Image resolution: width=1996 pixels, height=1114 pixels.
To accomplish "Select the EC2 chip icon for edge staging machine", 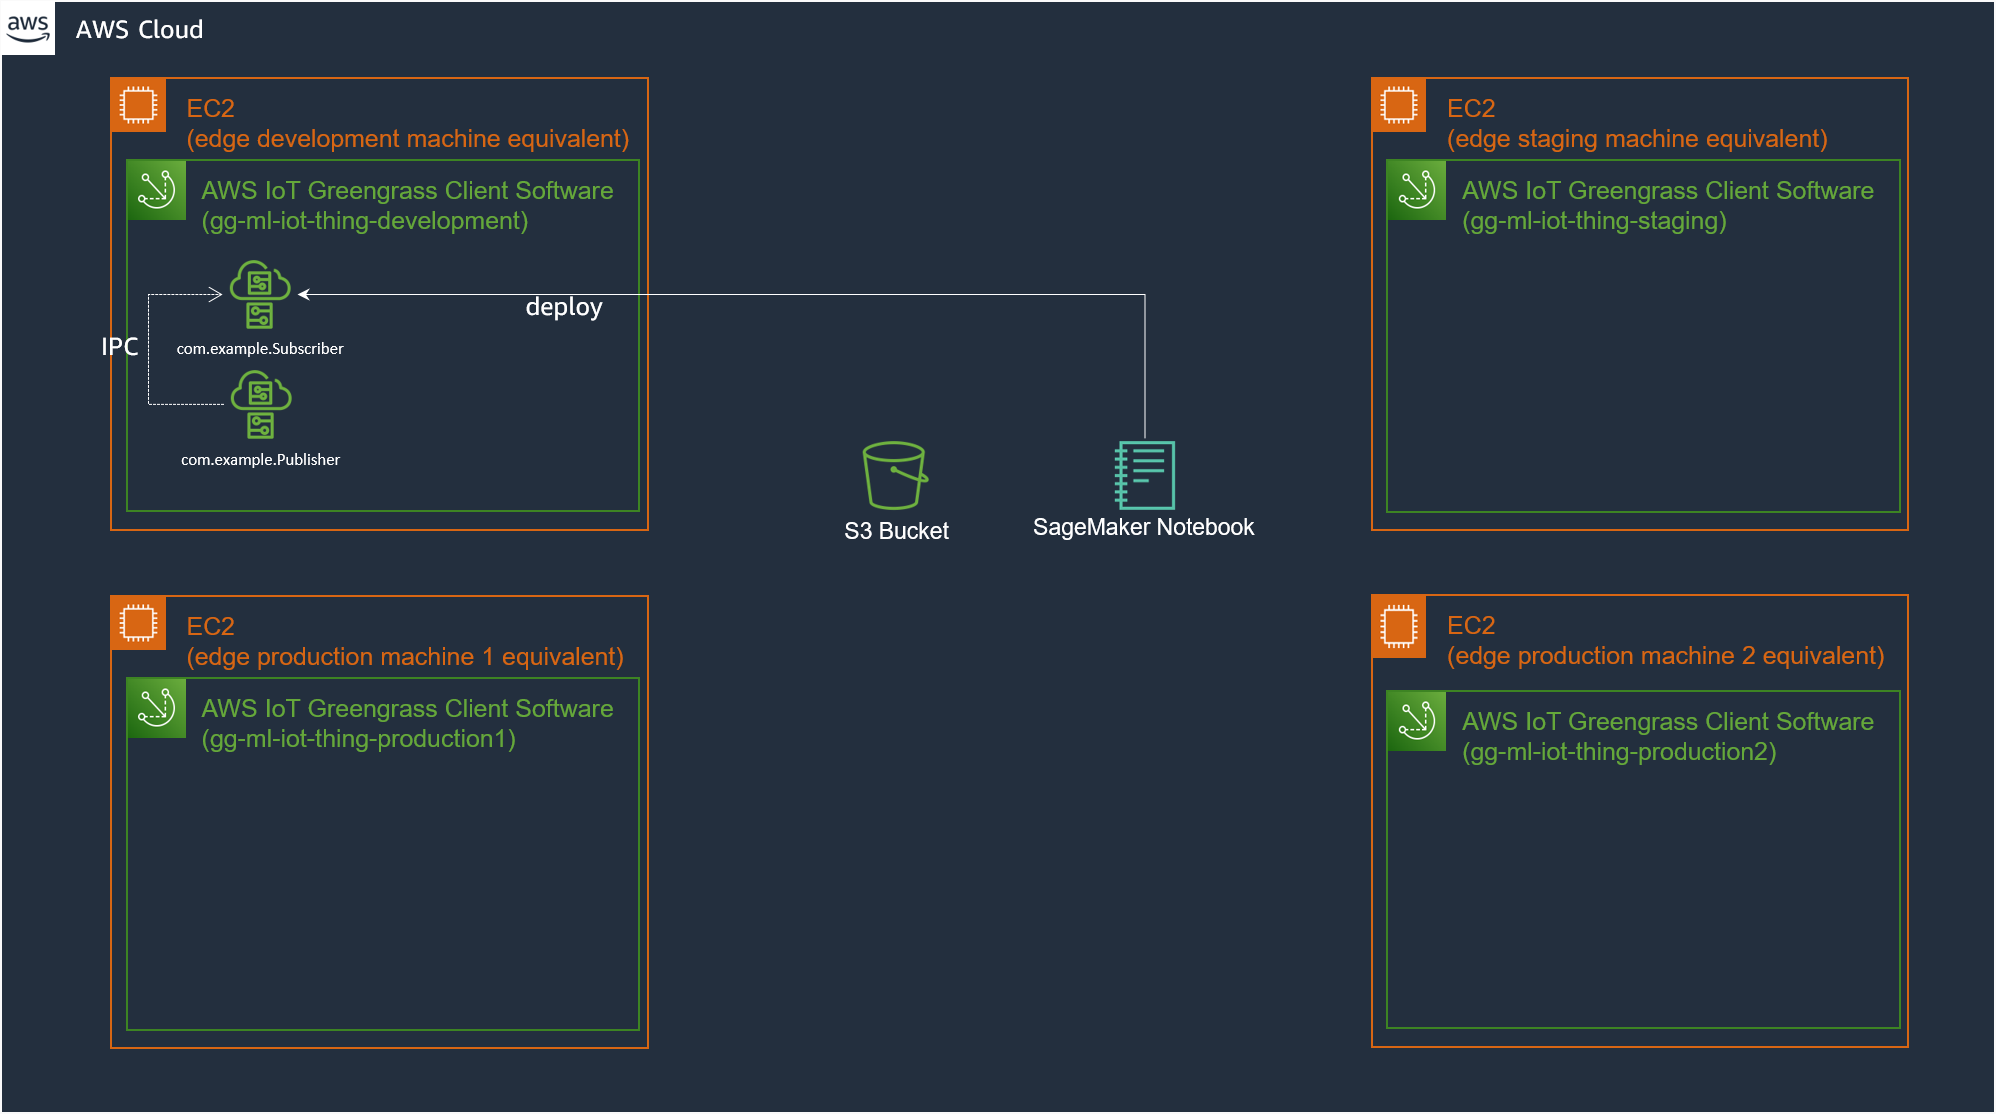I will (1398, 105).
